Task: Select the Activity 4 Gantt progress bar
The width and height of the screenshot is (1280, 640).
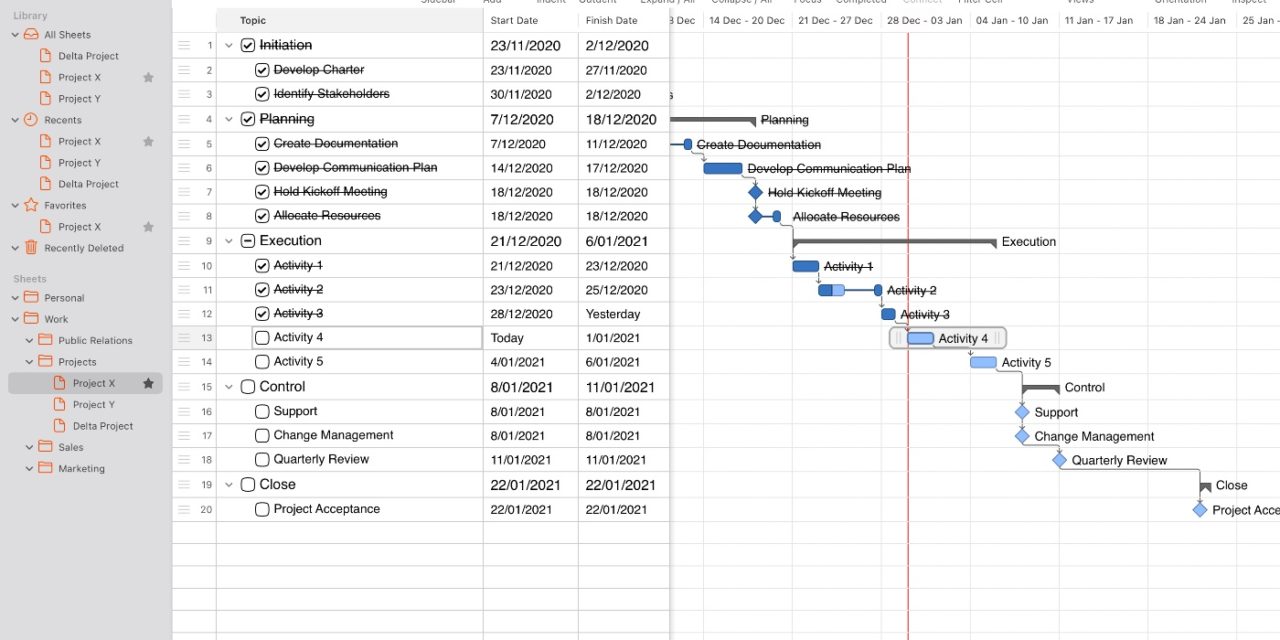Action: (921, 338)
